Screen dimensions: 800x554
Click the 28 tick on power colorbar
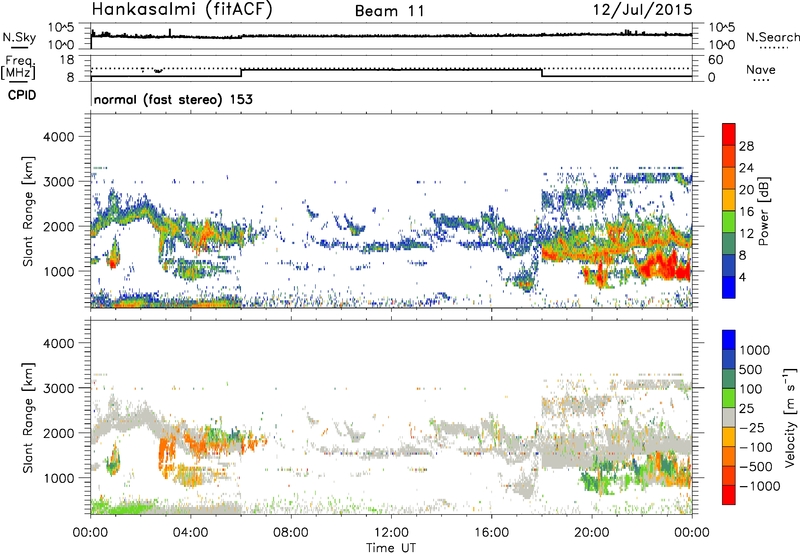746,146
